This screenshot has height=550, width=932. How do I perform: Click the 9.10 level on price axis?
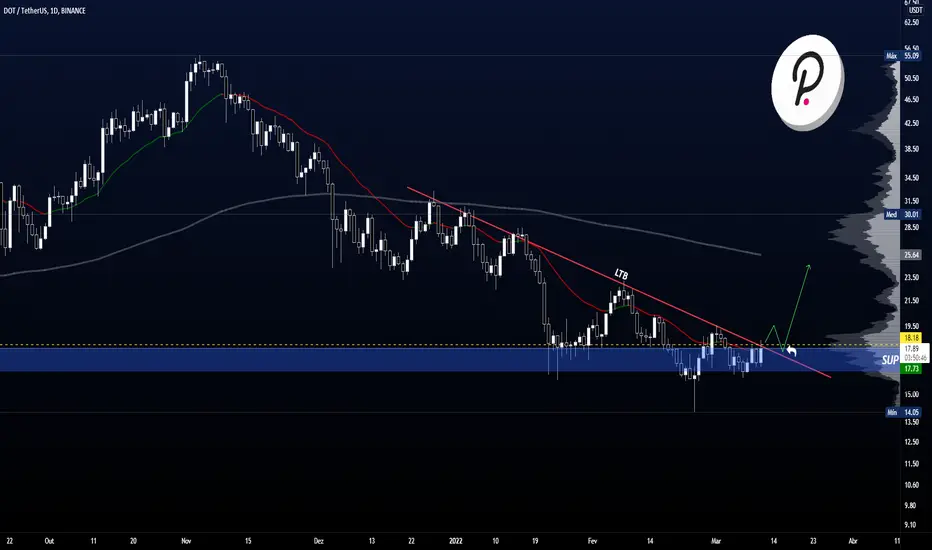pos(911,524)
